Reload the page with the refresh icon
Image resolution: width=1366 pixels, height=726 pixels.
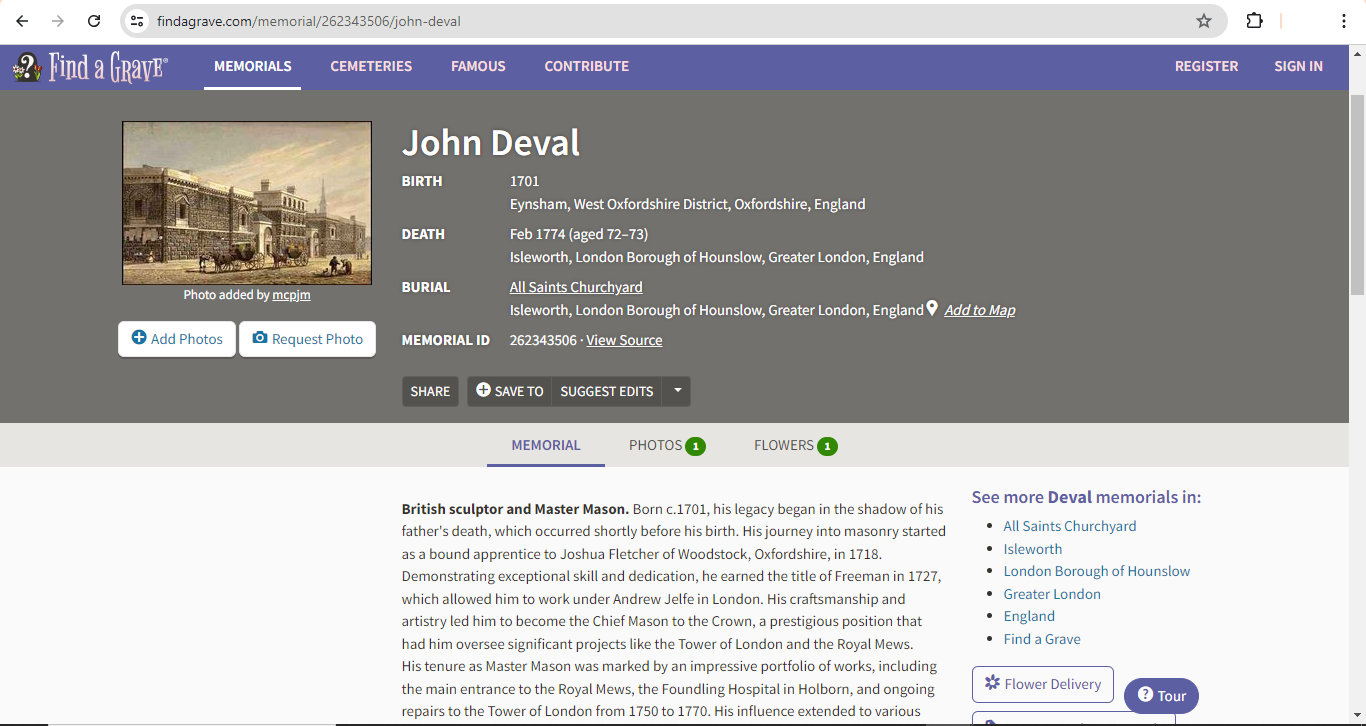[94, 21]
